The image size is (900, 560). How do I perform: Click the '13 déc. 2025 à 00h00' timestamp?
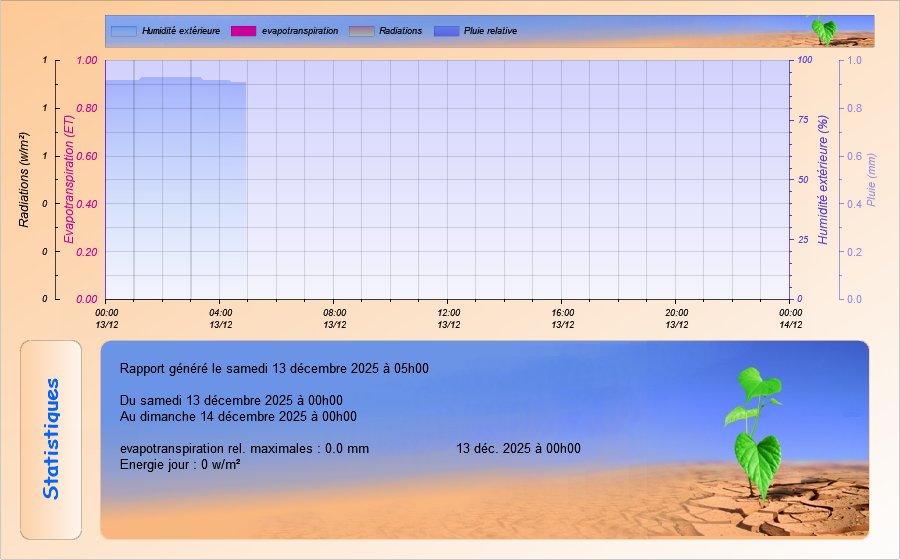point(518,449)
